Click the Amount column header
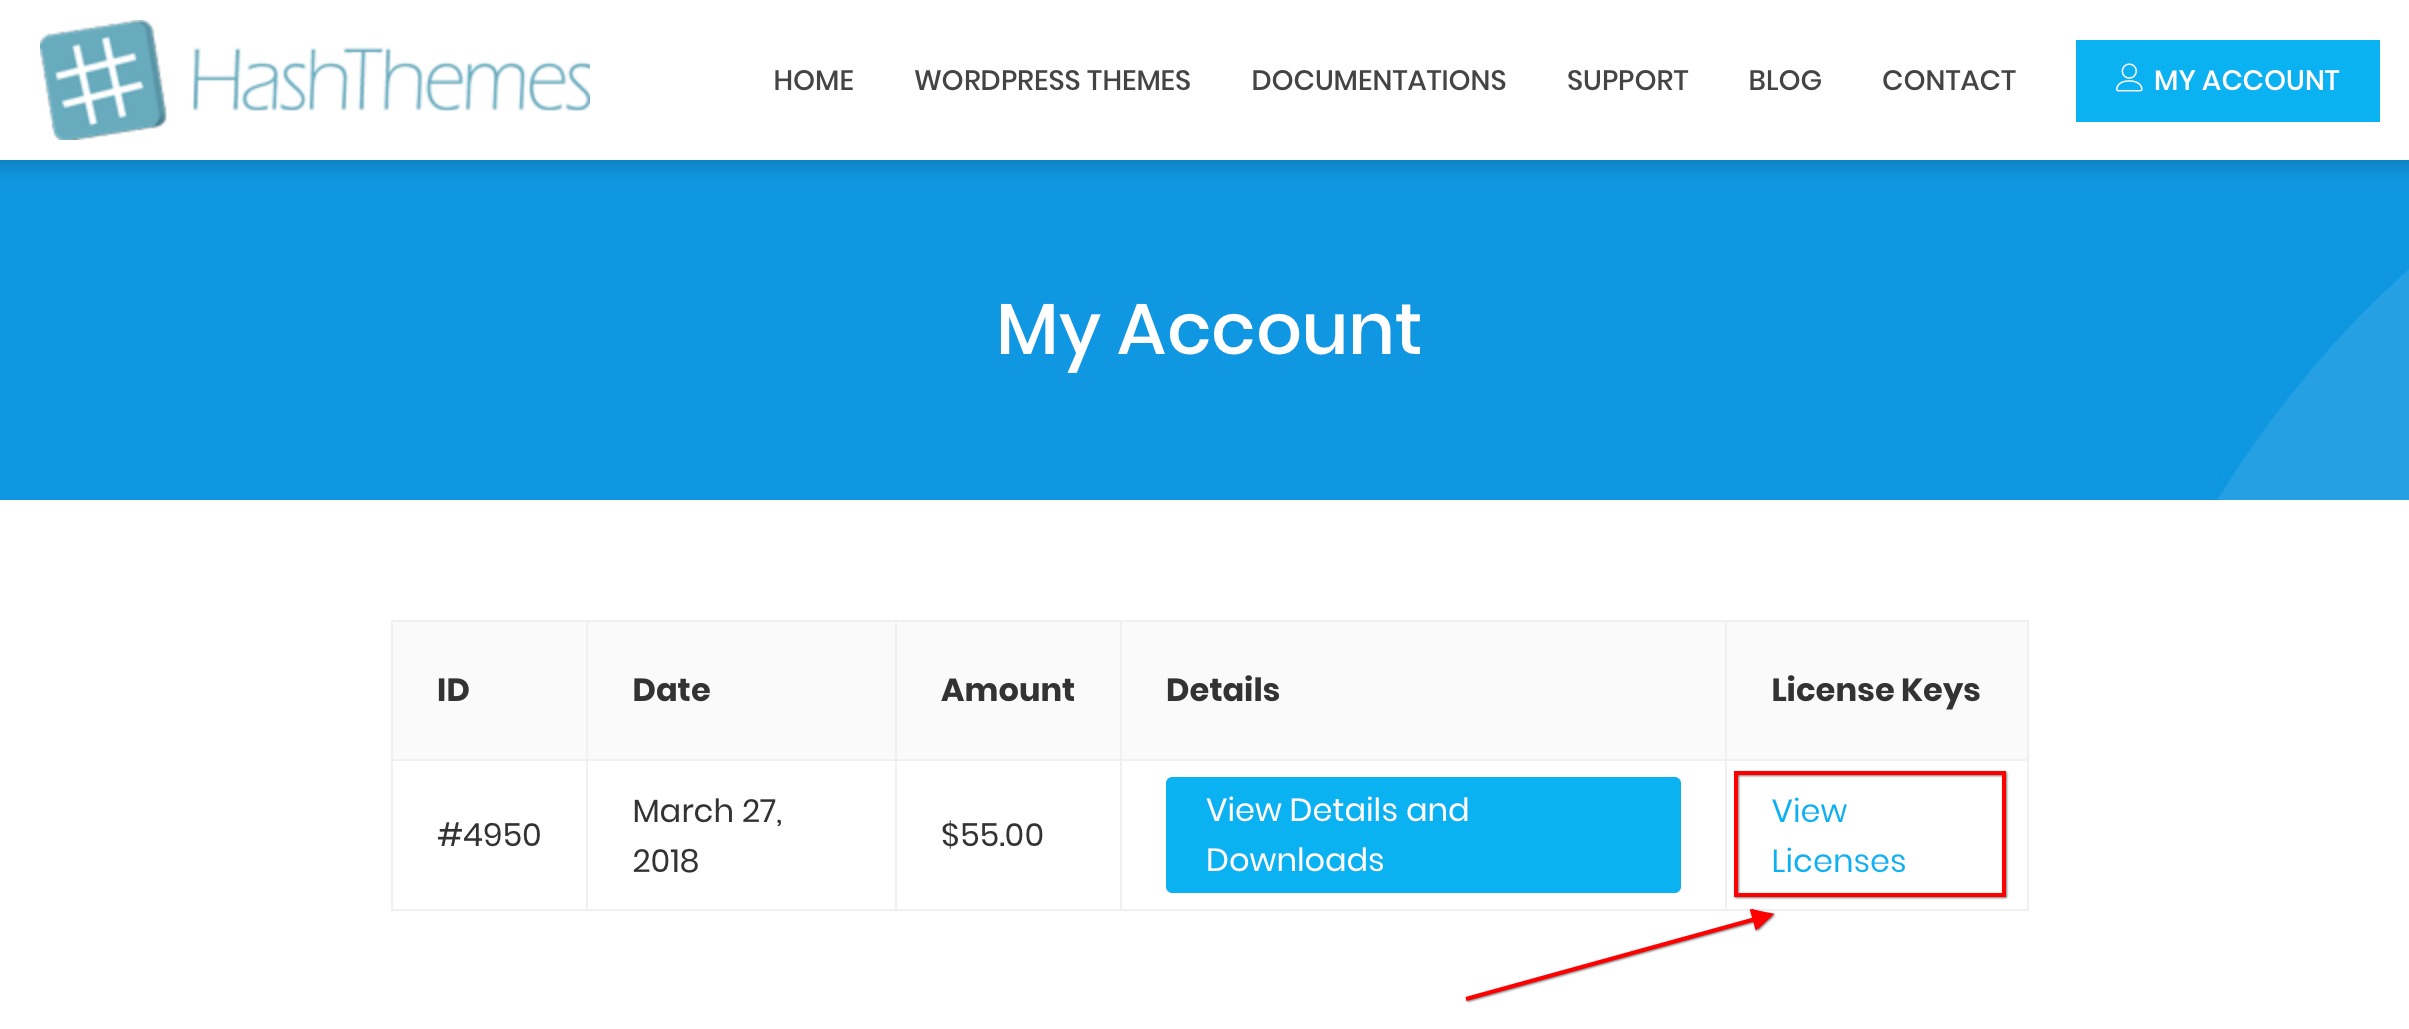The height and width of the screenshot is (1029, 2409). pos(1007,690)
